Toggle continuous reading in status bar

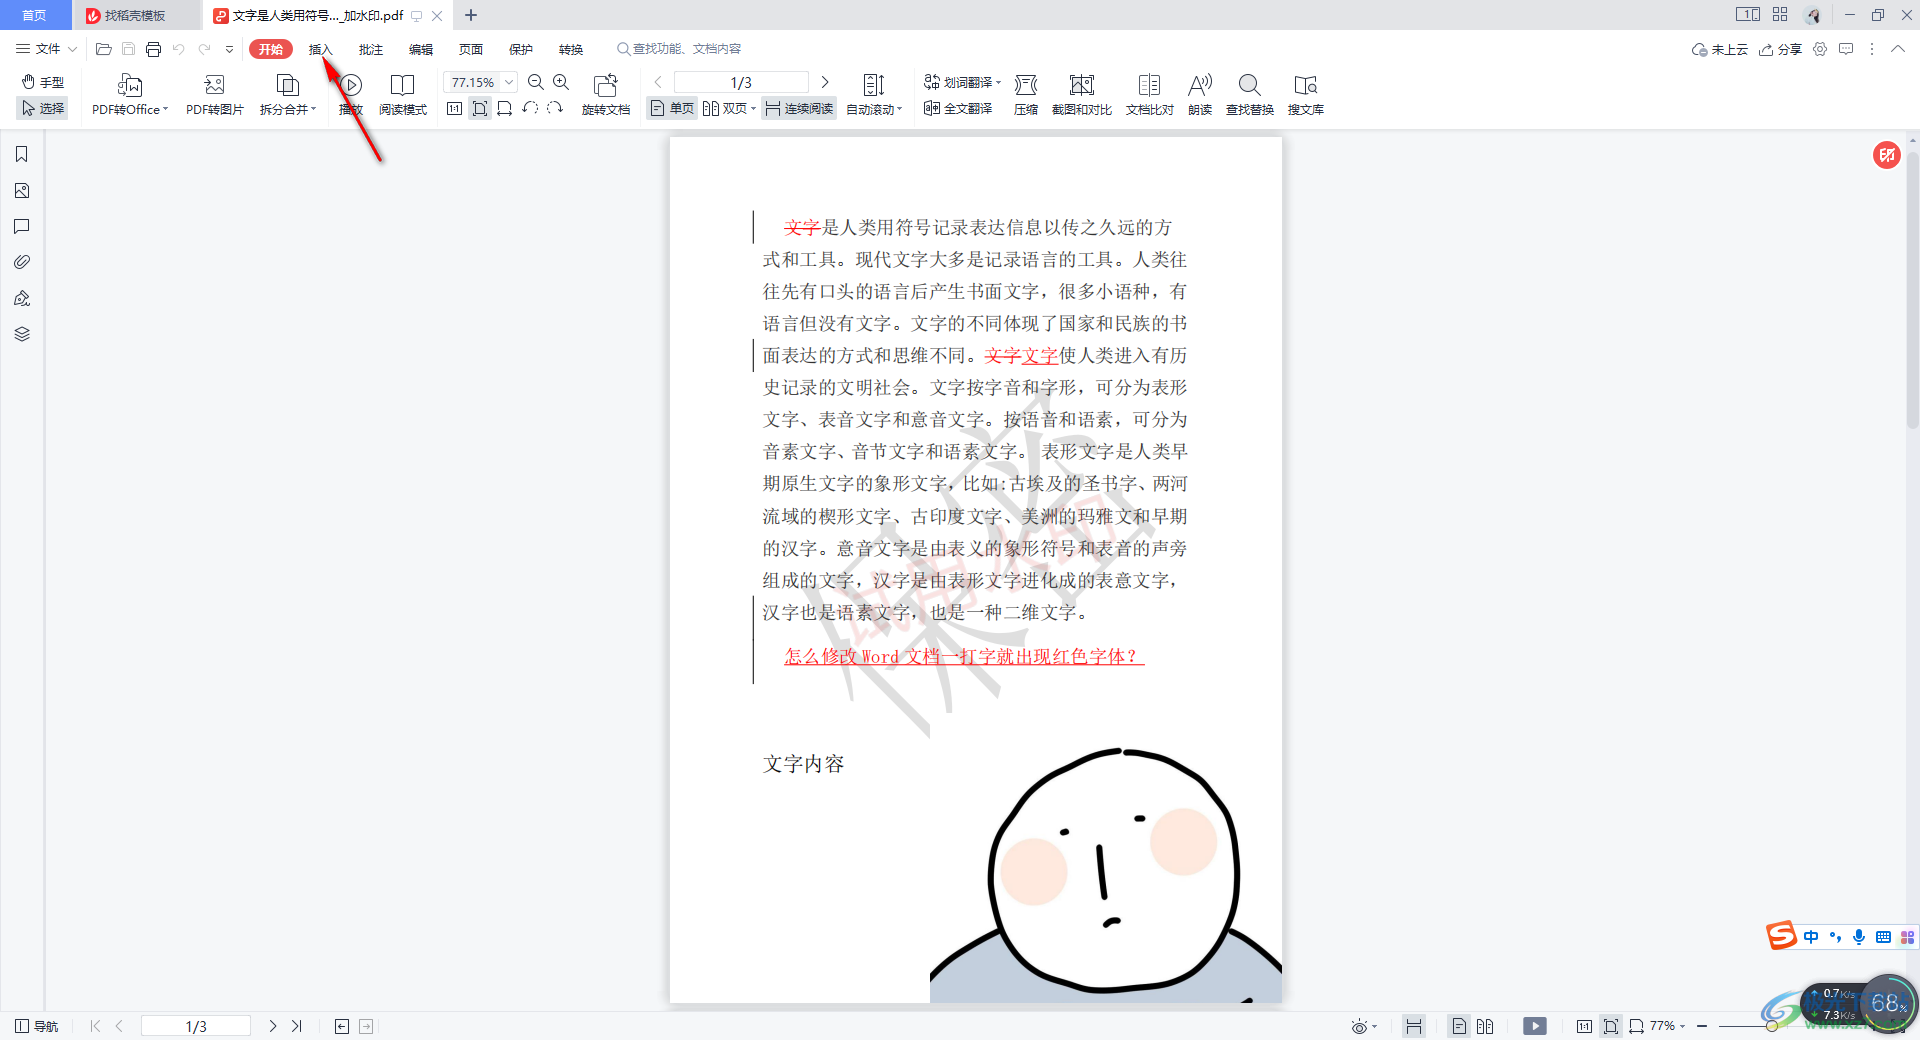coord(1413,1026)
